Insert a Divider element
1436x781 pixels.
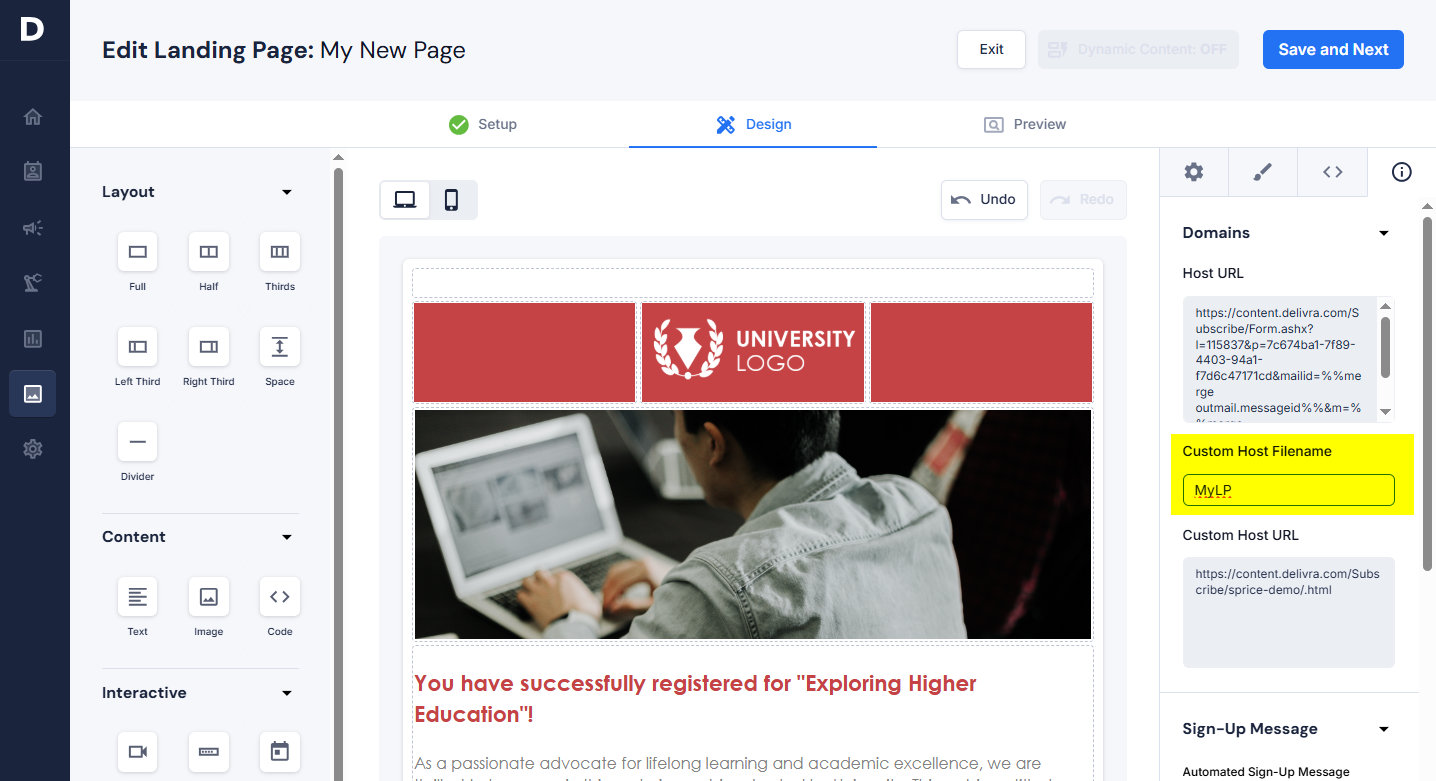tap(138, 442)
